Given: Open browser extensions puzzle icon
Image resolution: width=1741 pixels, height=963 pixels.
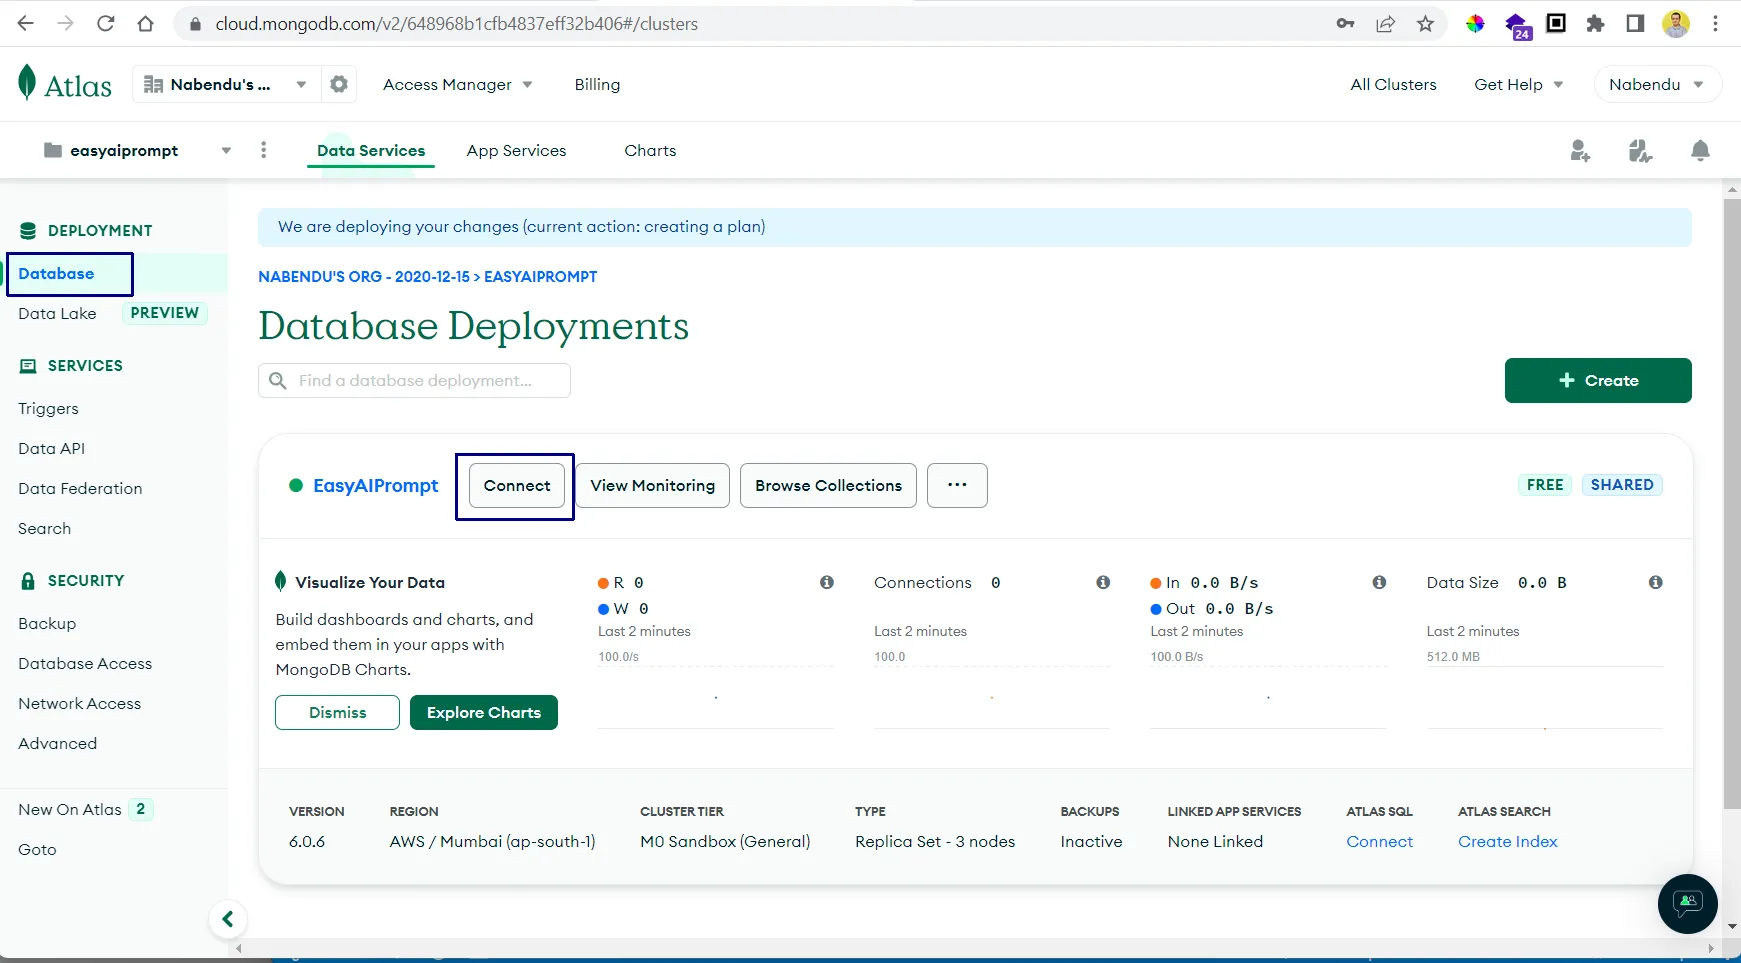Looking at the screenshot, I should coord(1595,23).
